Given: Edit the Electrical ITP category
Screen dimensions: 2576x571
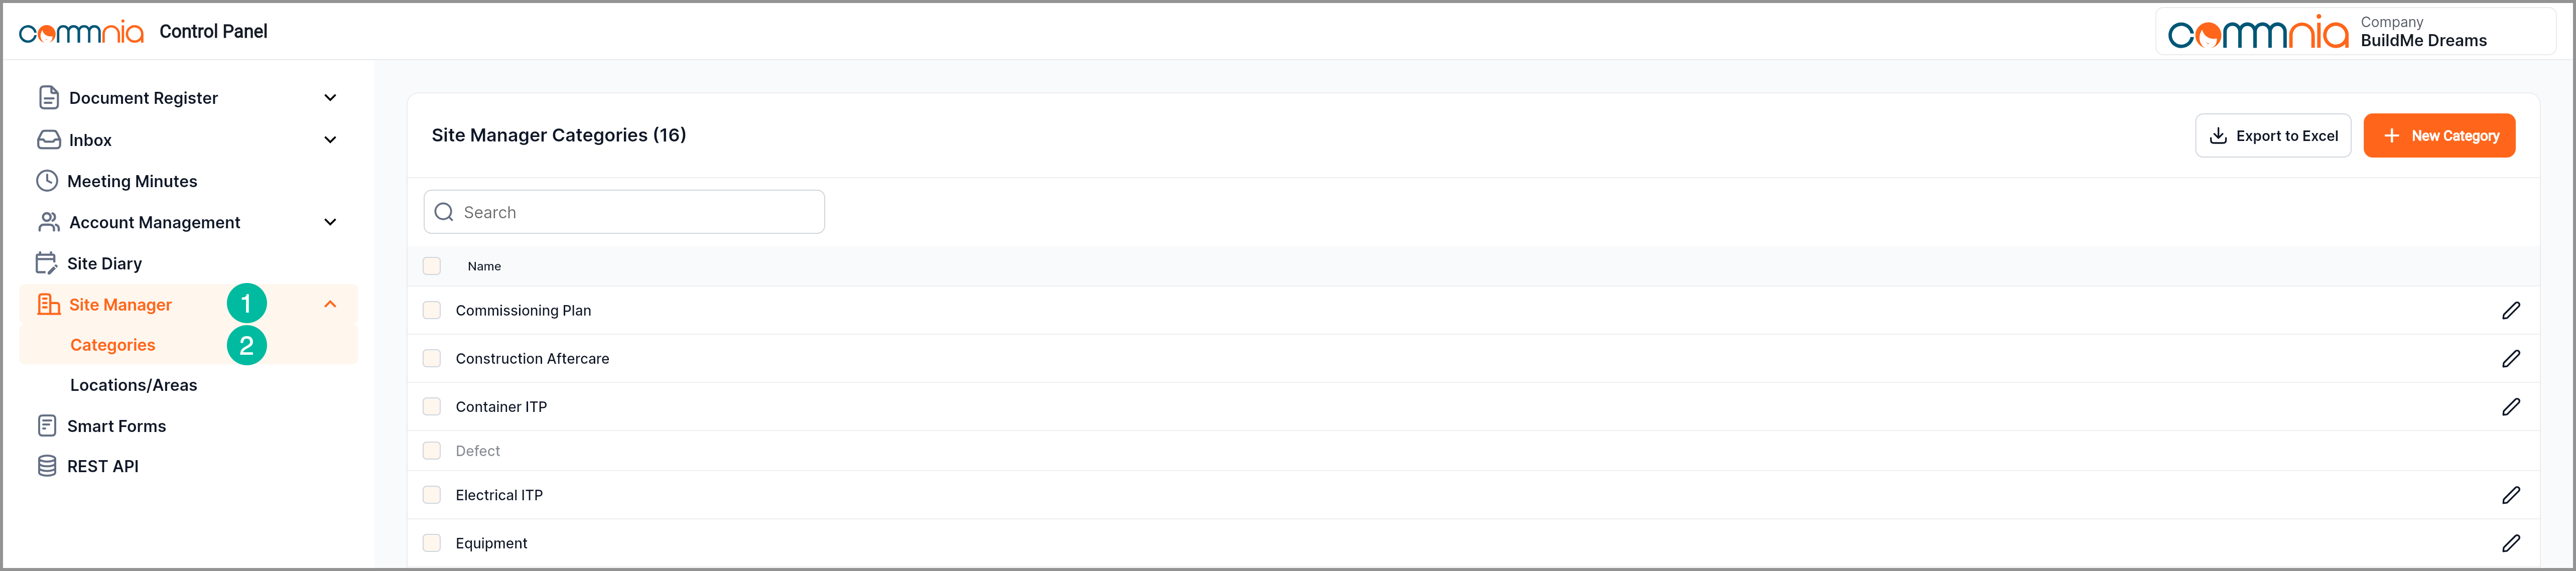Looking at the screenshot, I should 2510,495.
